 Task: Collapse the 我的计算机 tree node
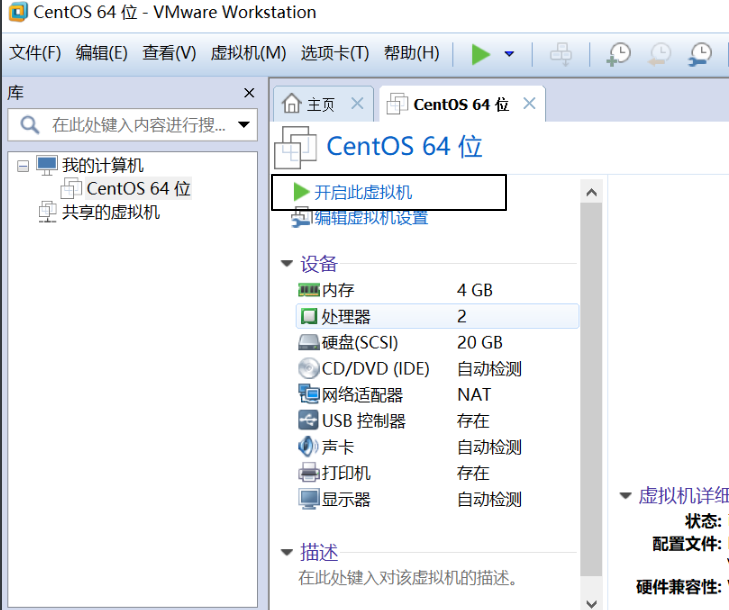(x=23, y=165)
